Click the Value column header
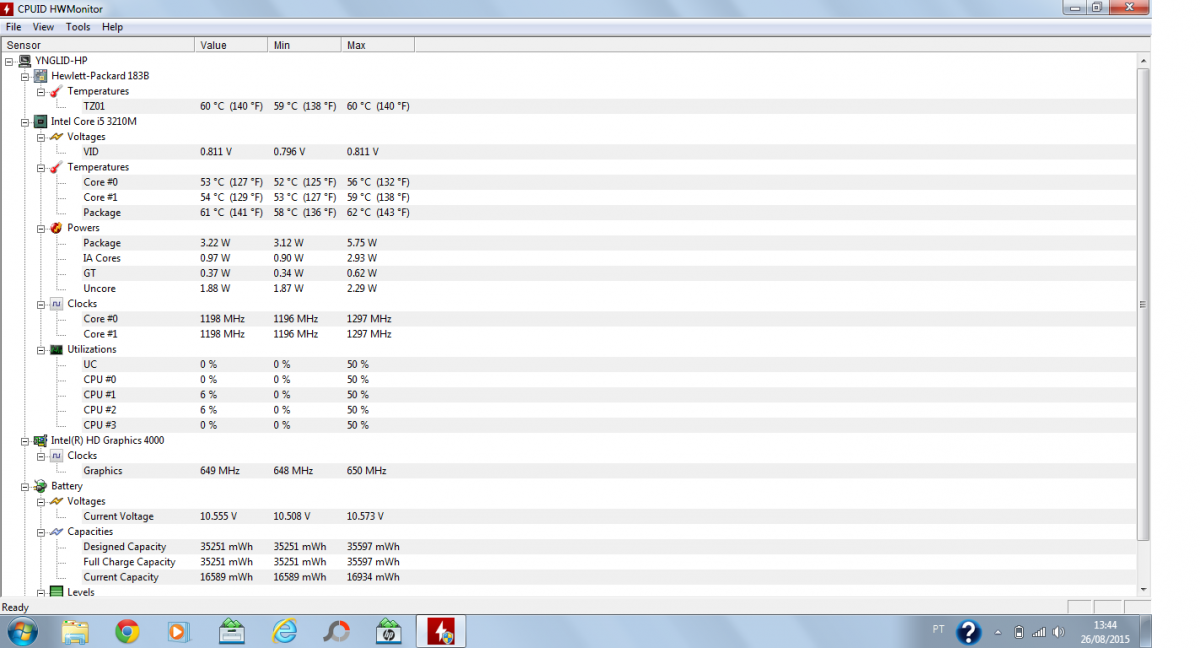Screen dimensions: 1200x648 pyautogui.click(x=231, y=45)
